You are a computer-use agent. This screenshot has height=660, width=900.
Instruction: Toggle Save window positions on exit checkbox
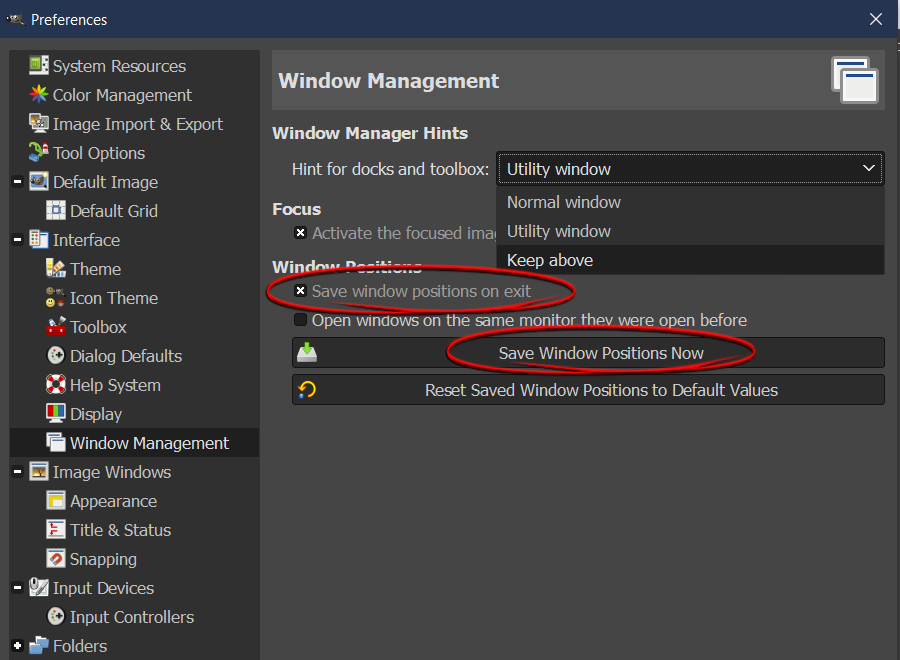tap(300, 291)
